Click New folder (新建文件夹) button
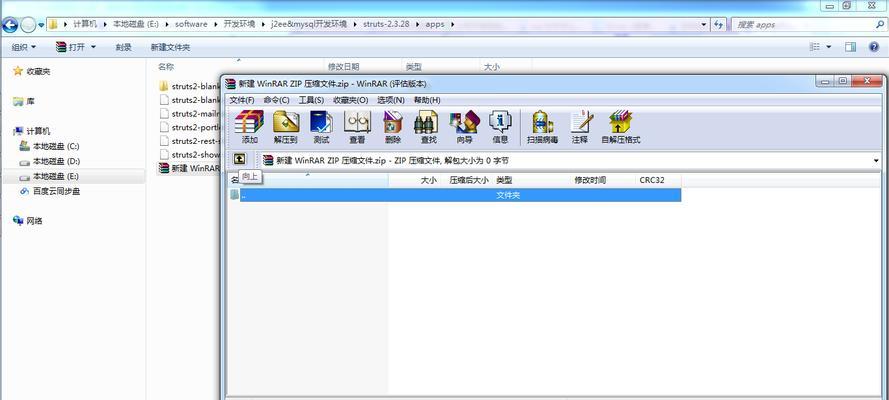Image resolution: width=889 pixels, height=400 pixels. coord(170,47)
